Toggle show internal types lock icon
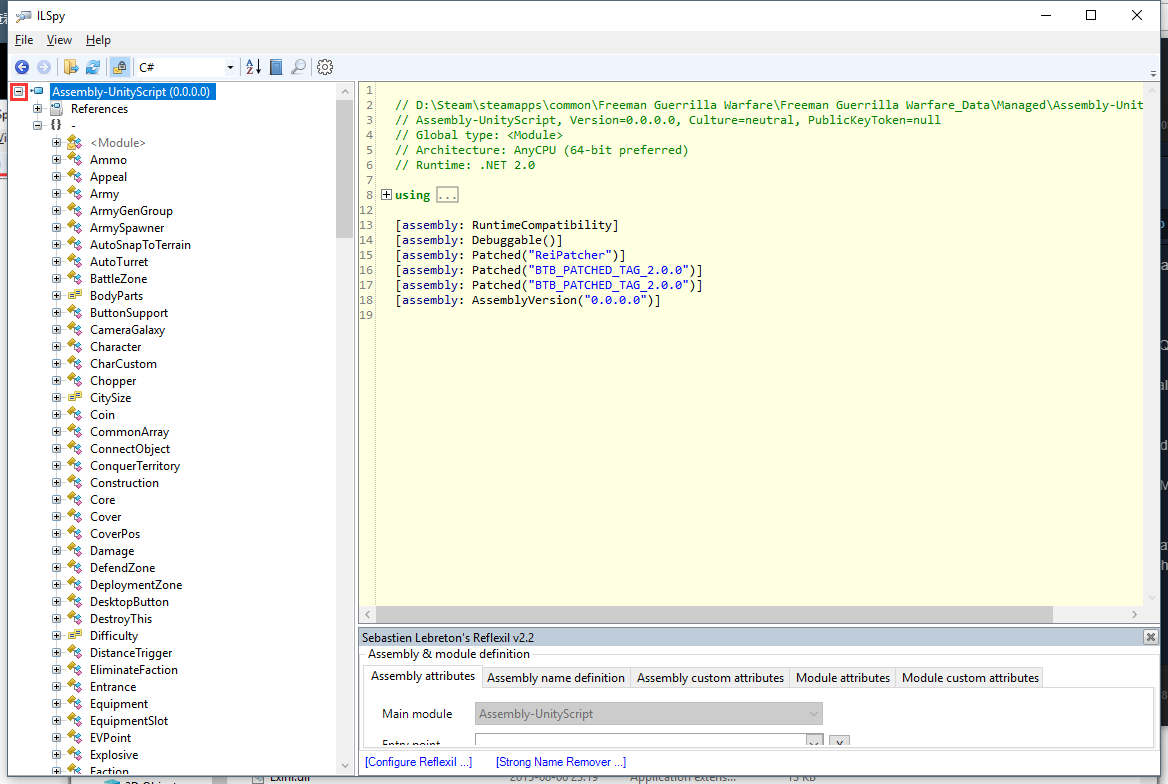The image size is (1168, 784). [119, 67]
